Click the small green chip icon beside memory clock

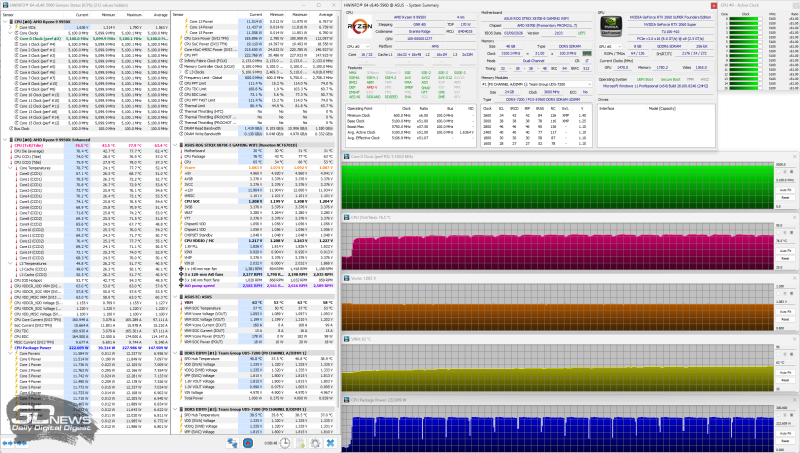click(587, 53)
